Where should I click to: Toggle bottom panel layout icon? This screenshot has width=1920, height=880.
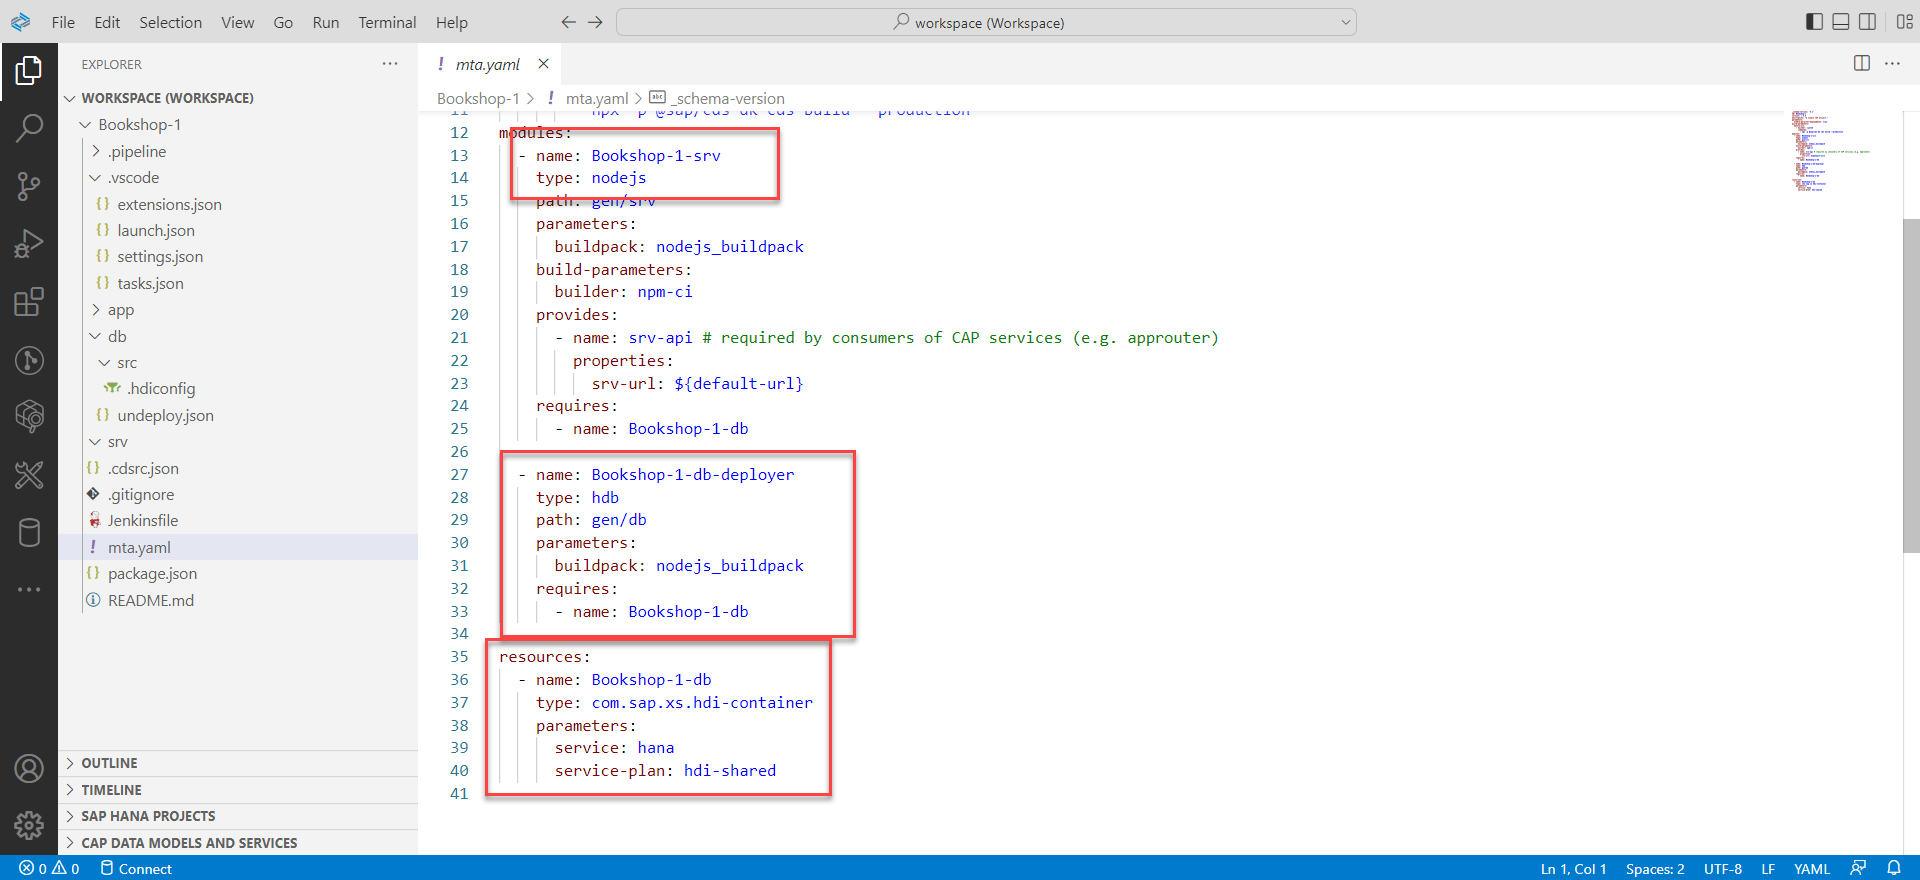pos(1840,22)
